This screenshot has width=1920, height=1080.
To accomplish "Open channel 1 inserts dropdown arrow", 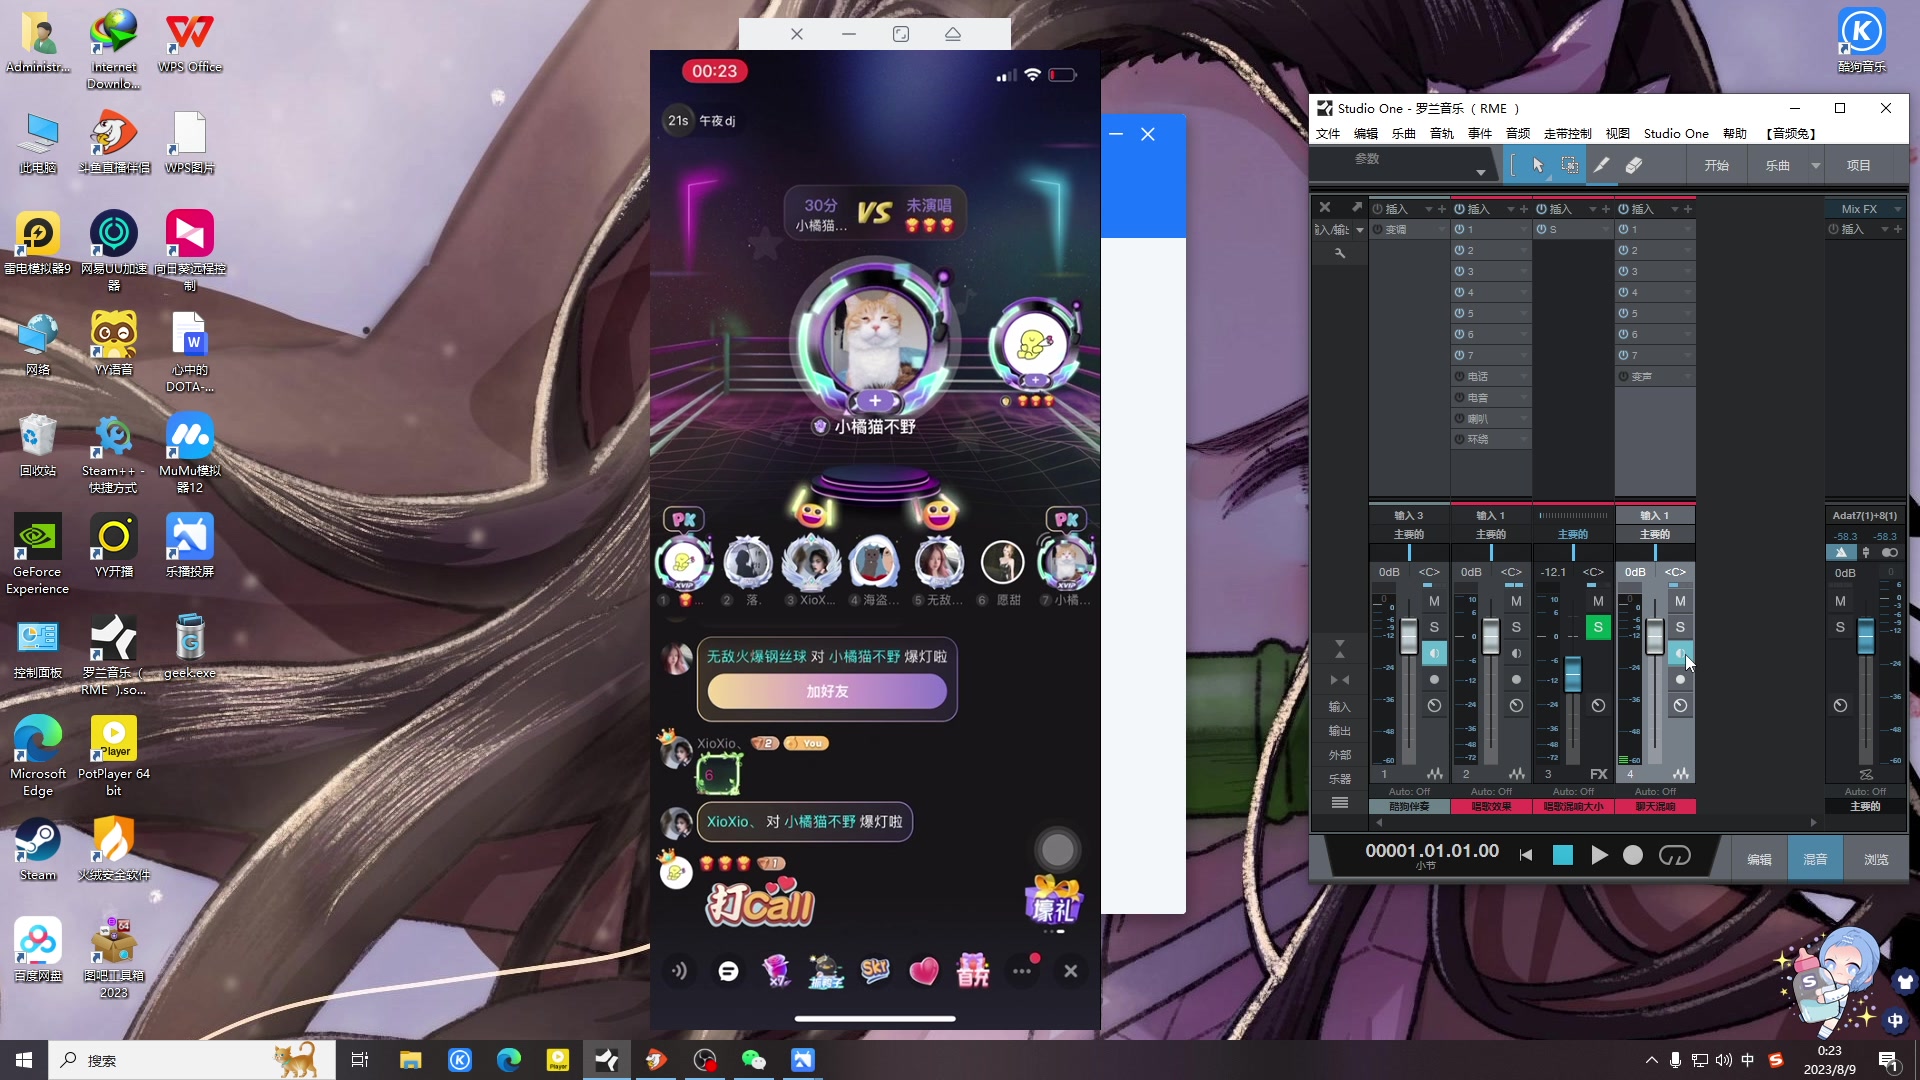I will 1428,209.
